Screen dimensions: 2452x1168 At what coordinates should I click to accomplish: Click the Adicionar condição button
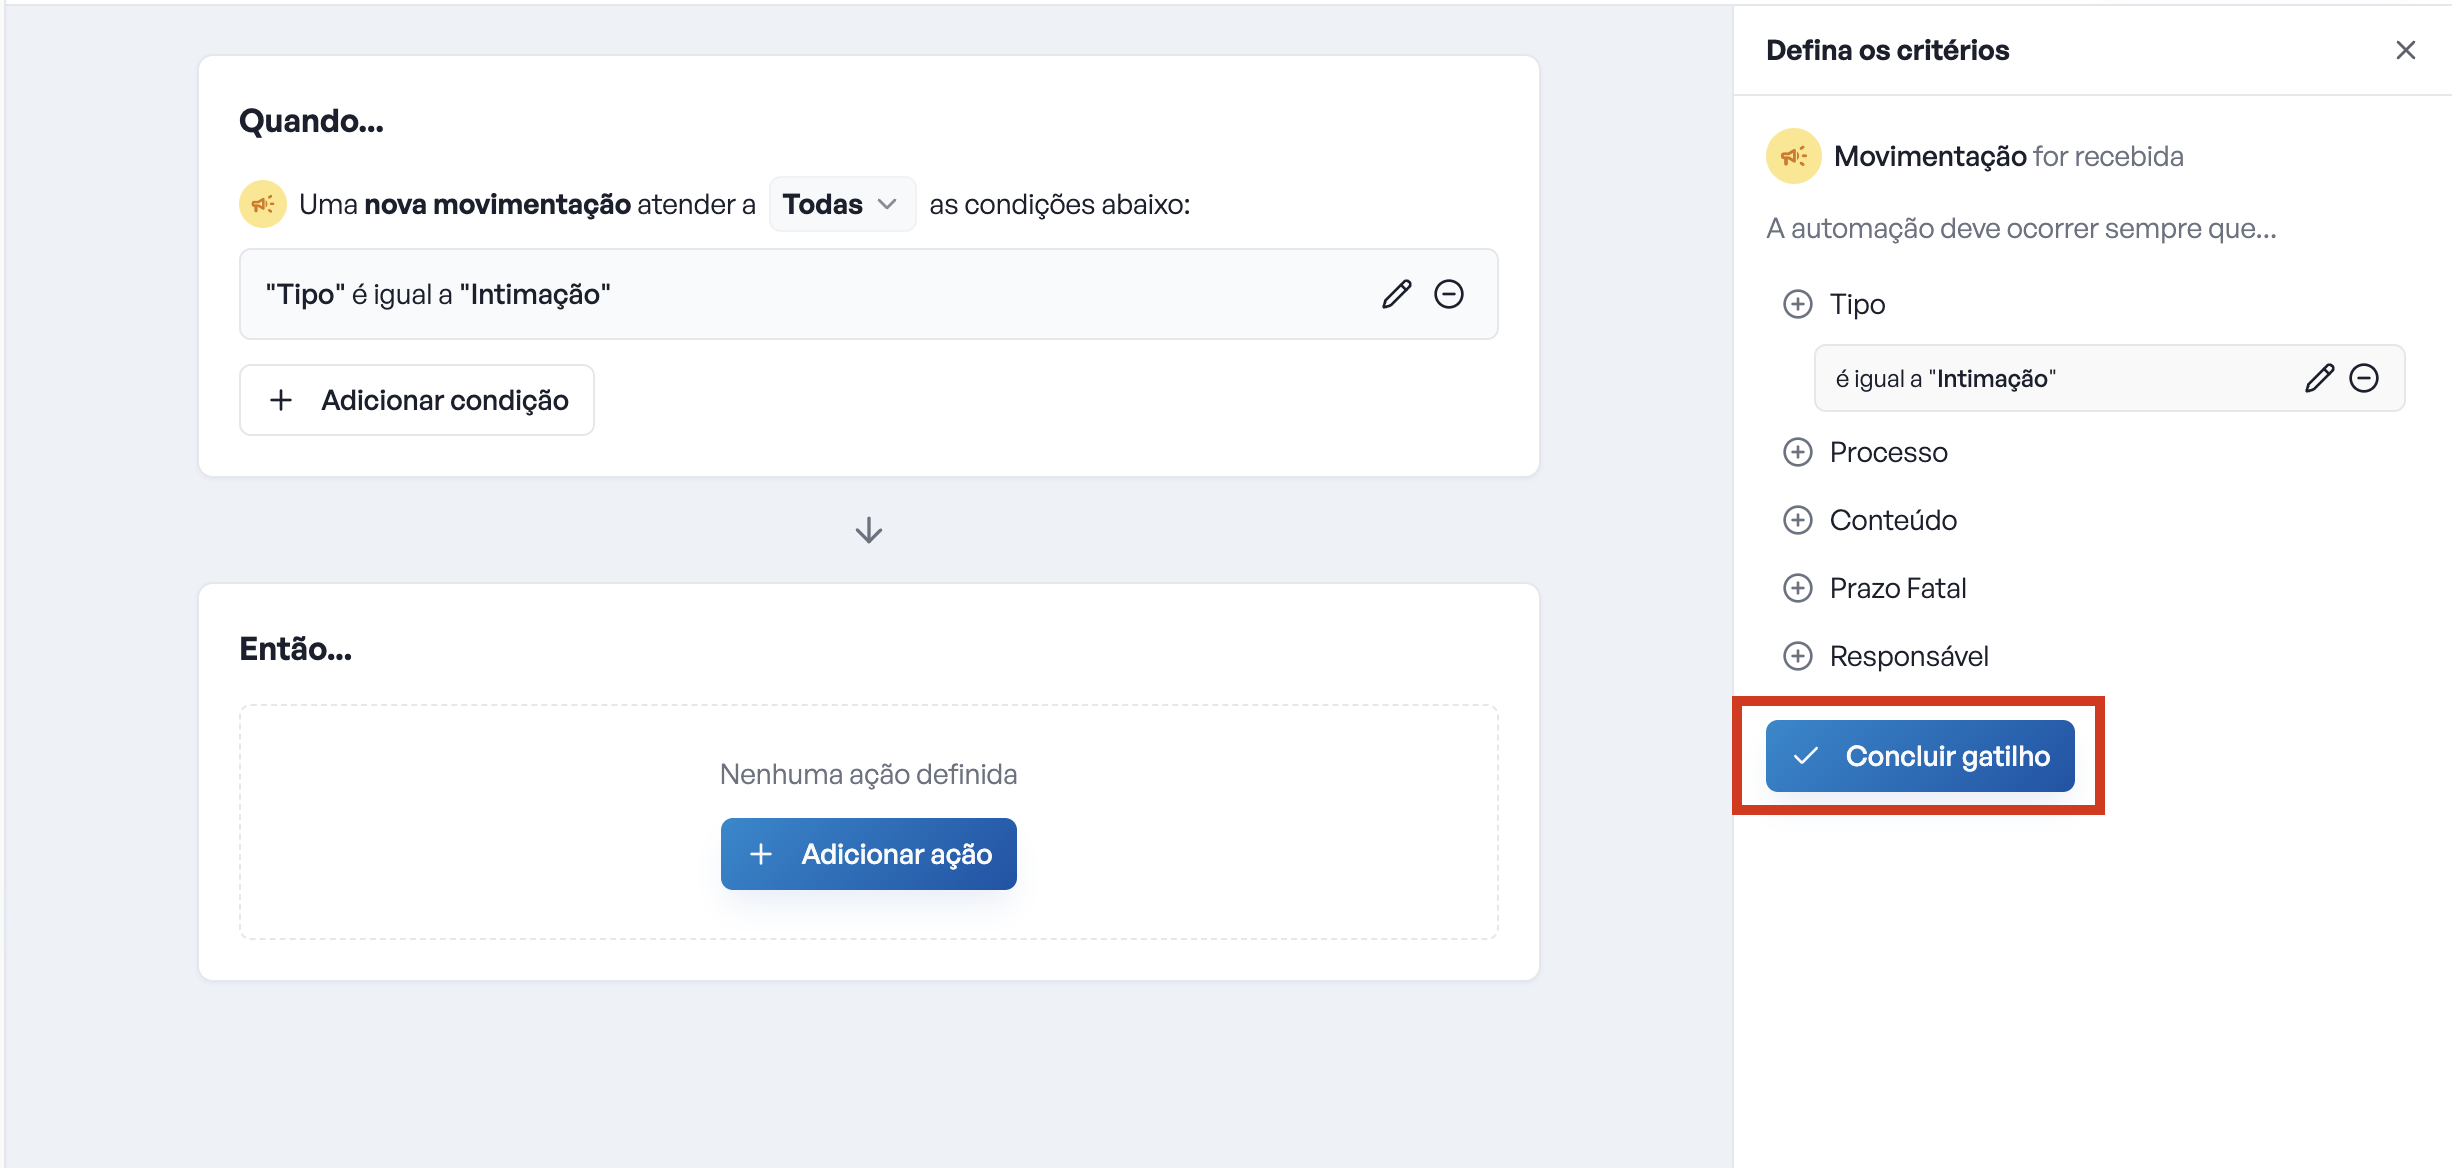coord(416,400)
